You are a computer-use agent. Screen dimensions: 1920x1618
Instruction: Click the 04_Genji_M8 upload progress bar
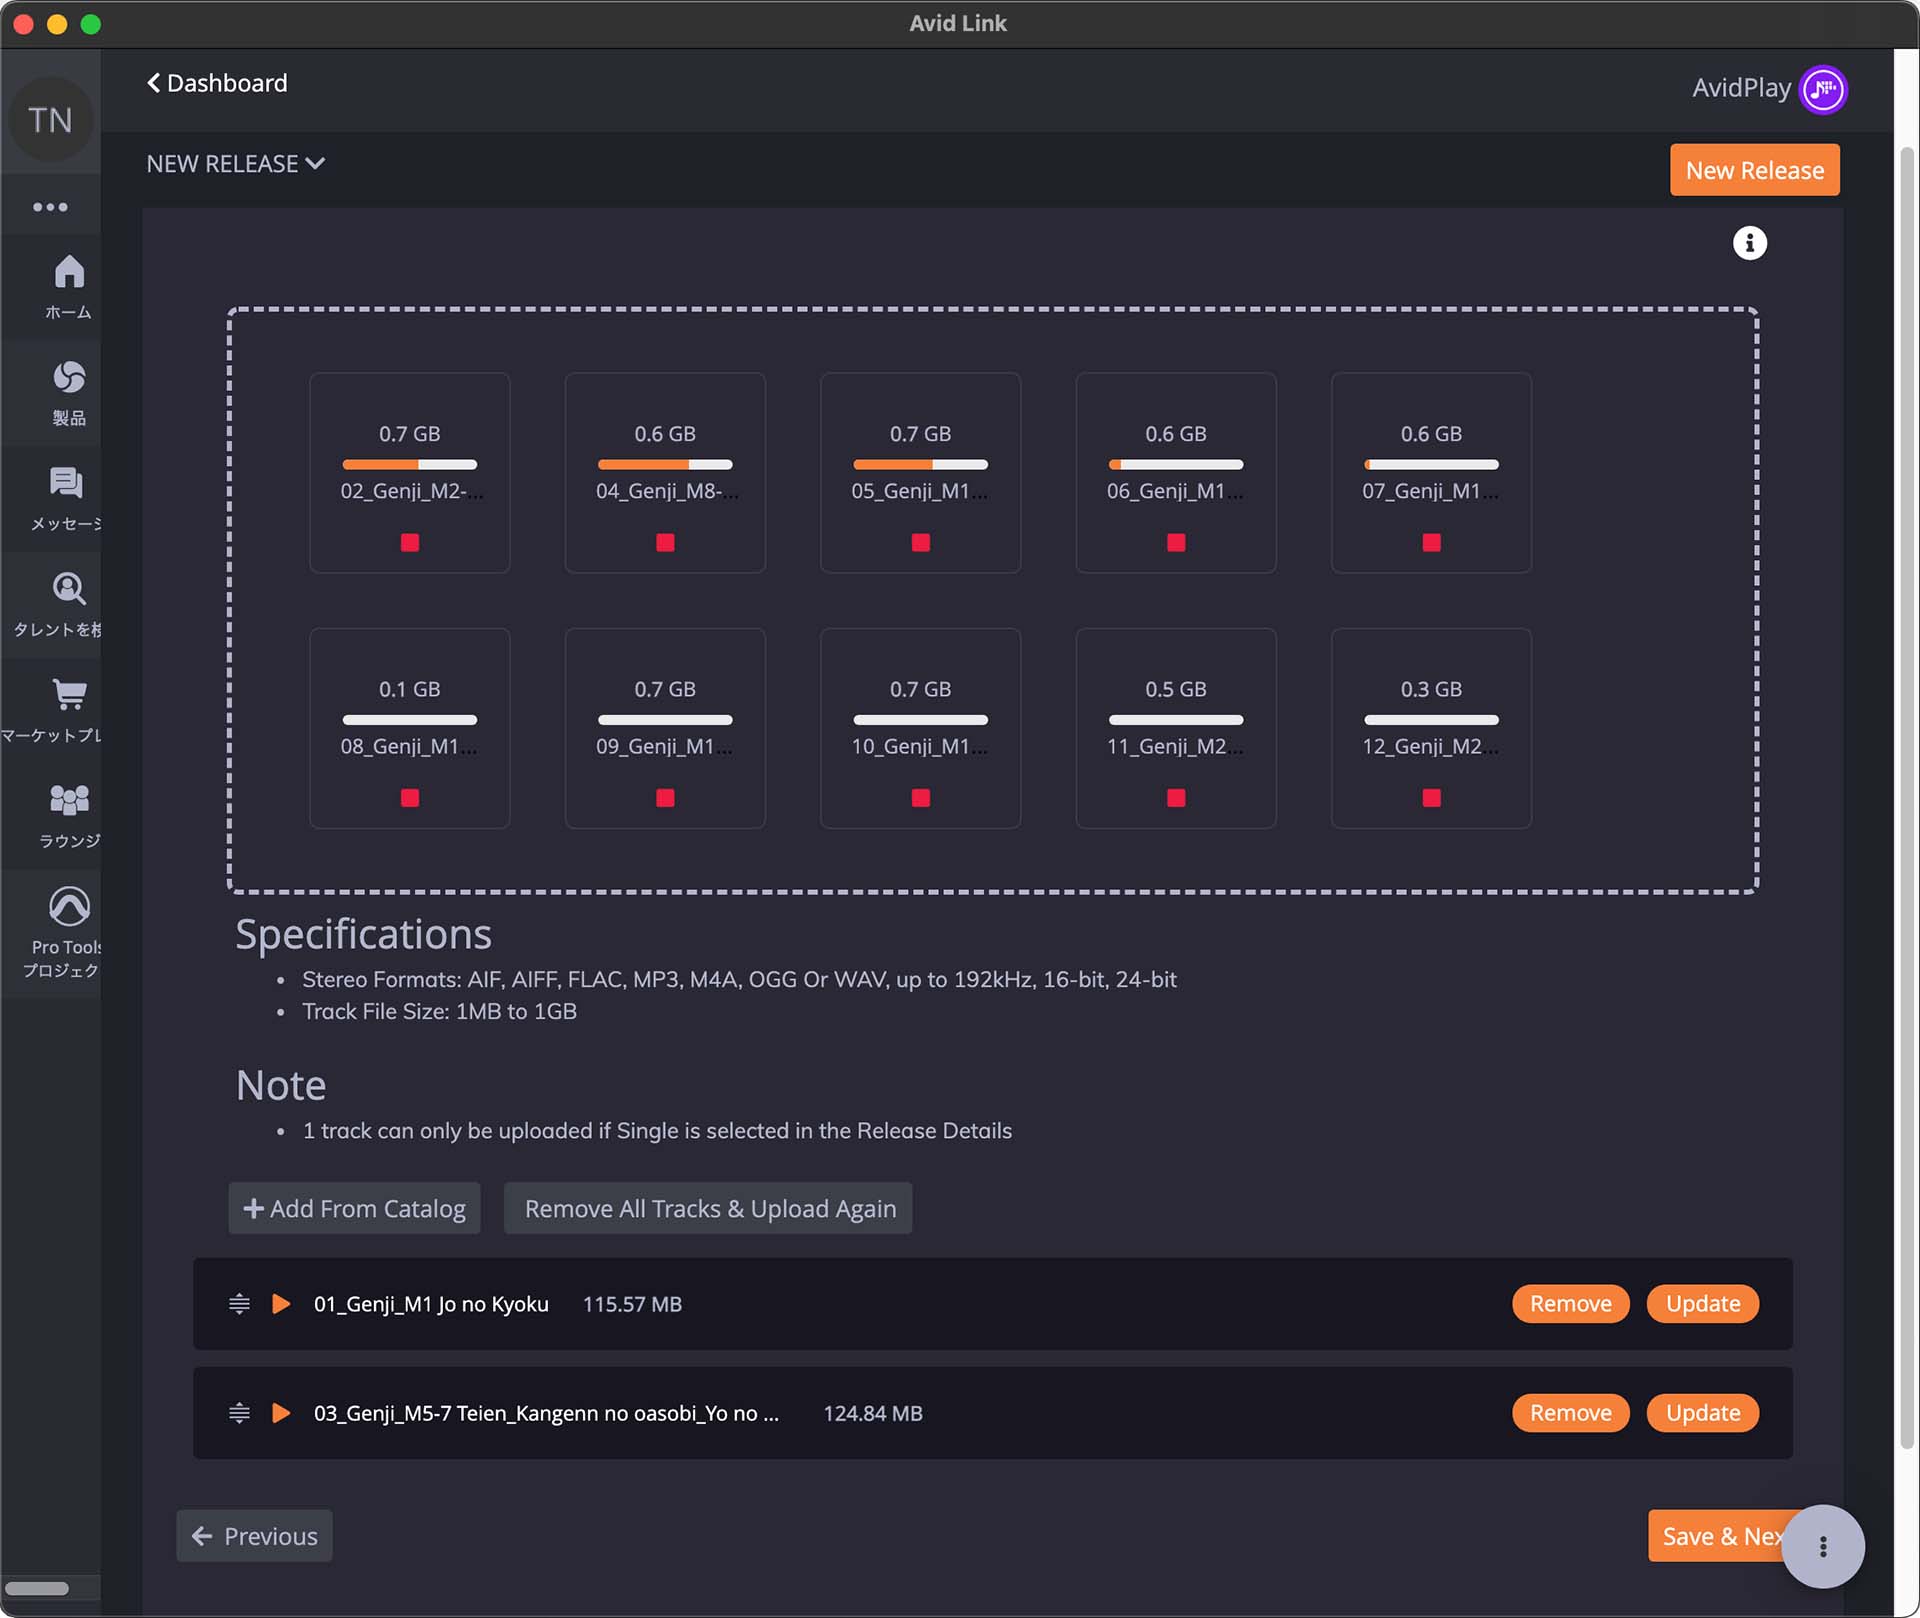point(664,465)
